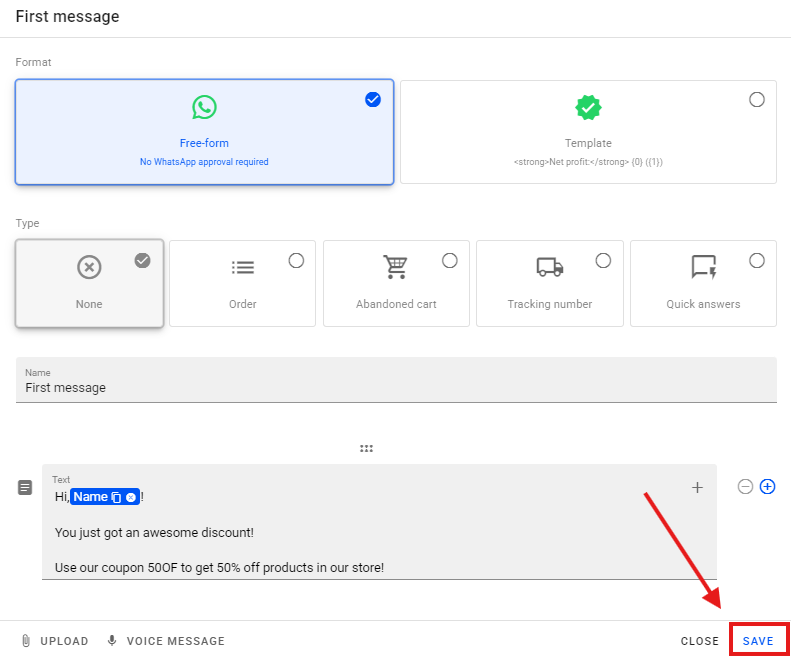Screen dimensions: 791x657
Task: Select the Order type radio button
Action: point(296,260)
